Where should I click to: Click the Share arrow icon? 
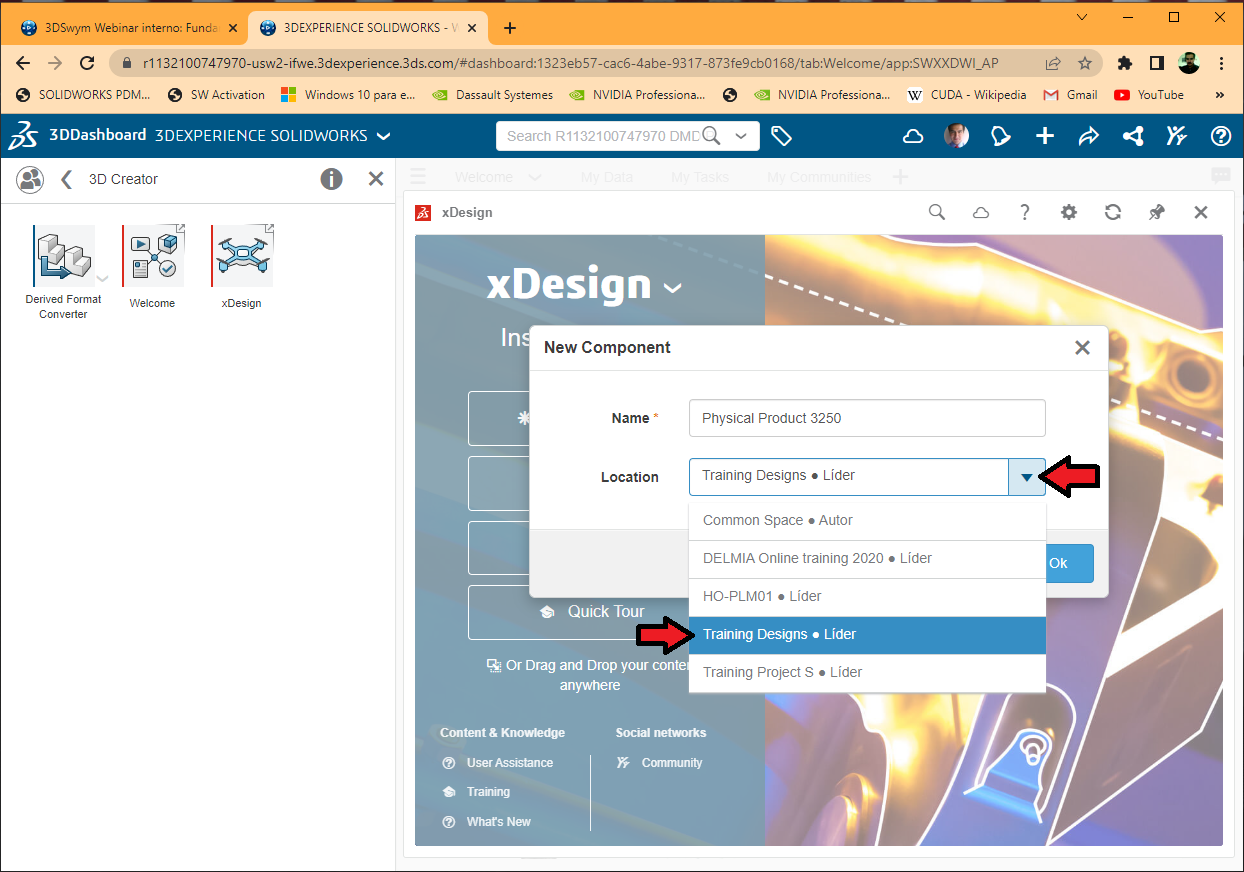(1089, 136)
